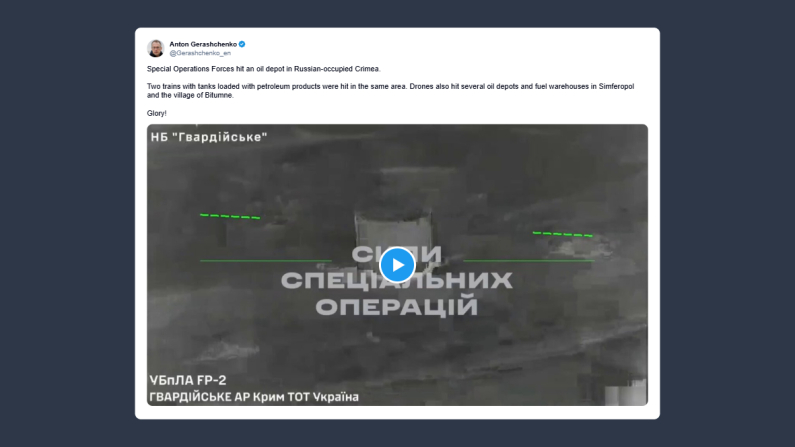This screenshot has height=447, width=795.
Task: Click the paragraph about two trains
Action: (x=390, y=91)
